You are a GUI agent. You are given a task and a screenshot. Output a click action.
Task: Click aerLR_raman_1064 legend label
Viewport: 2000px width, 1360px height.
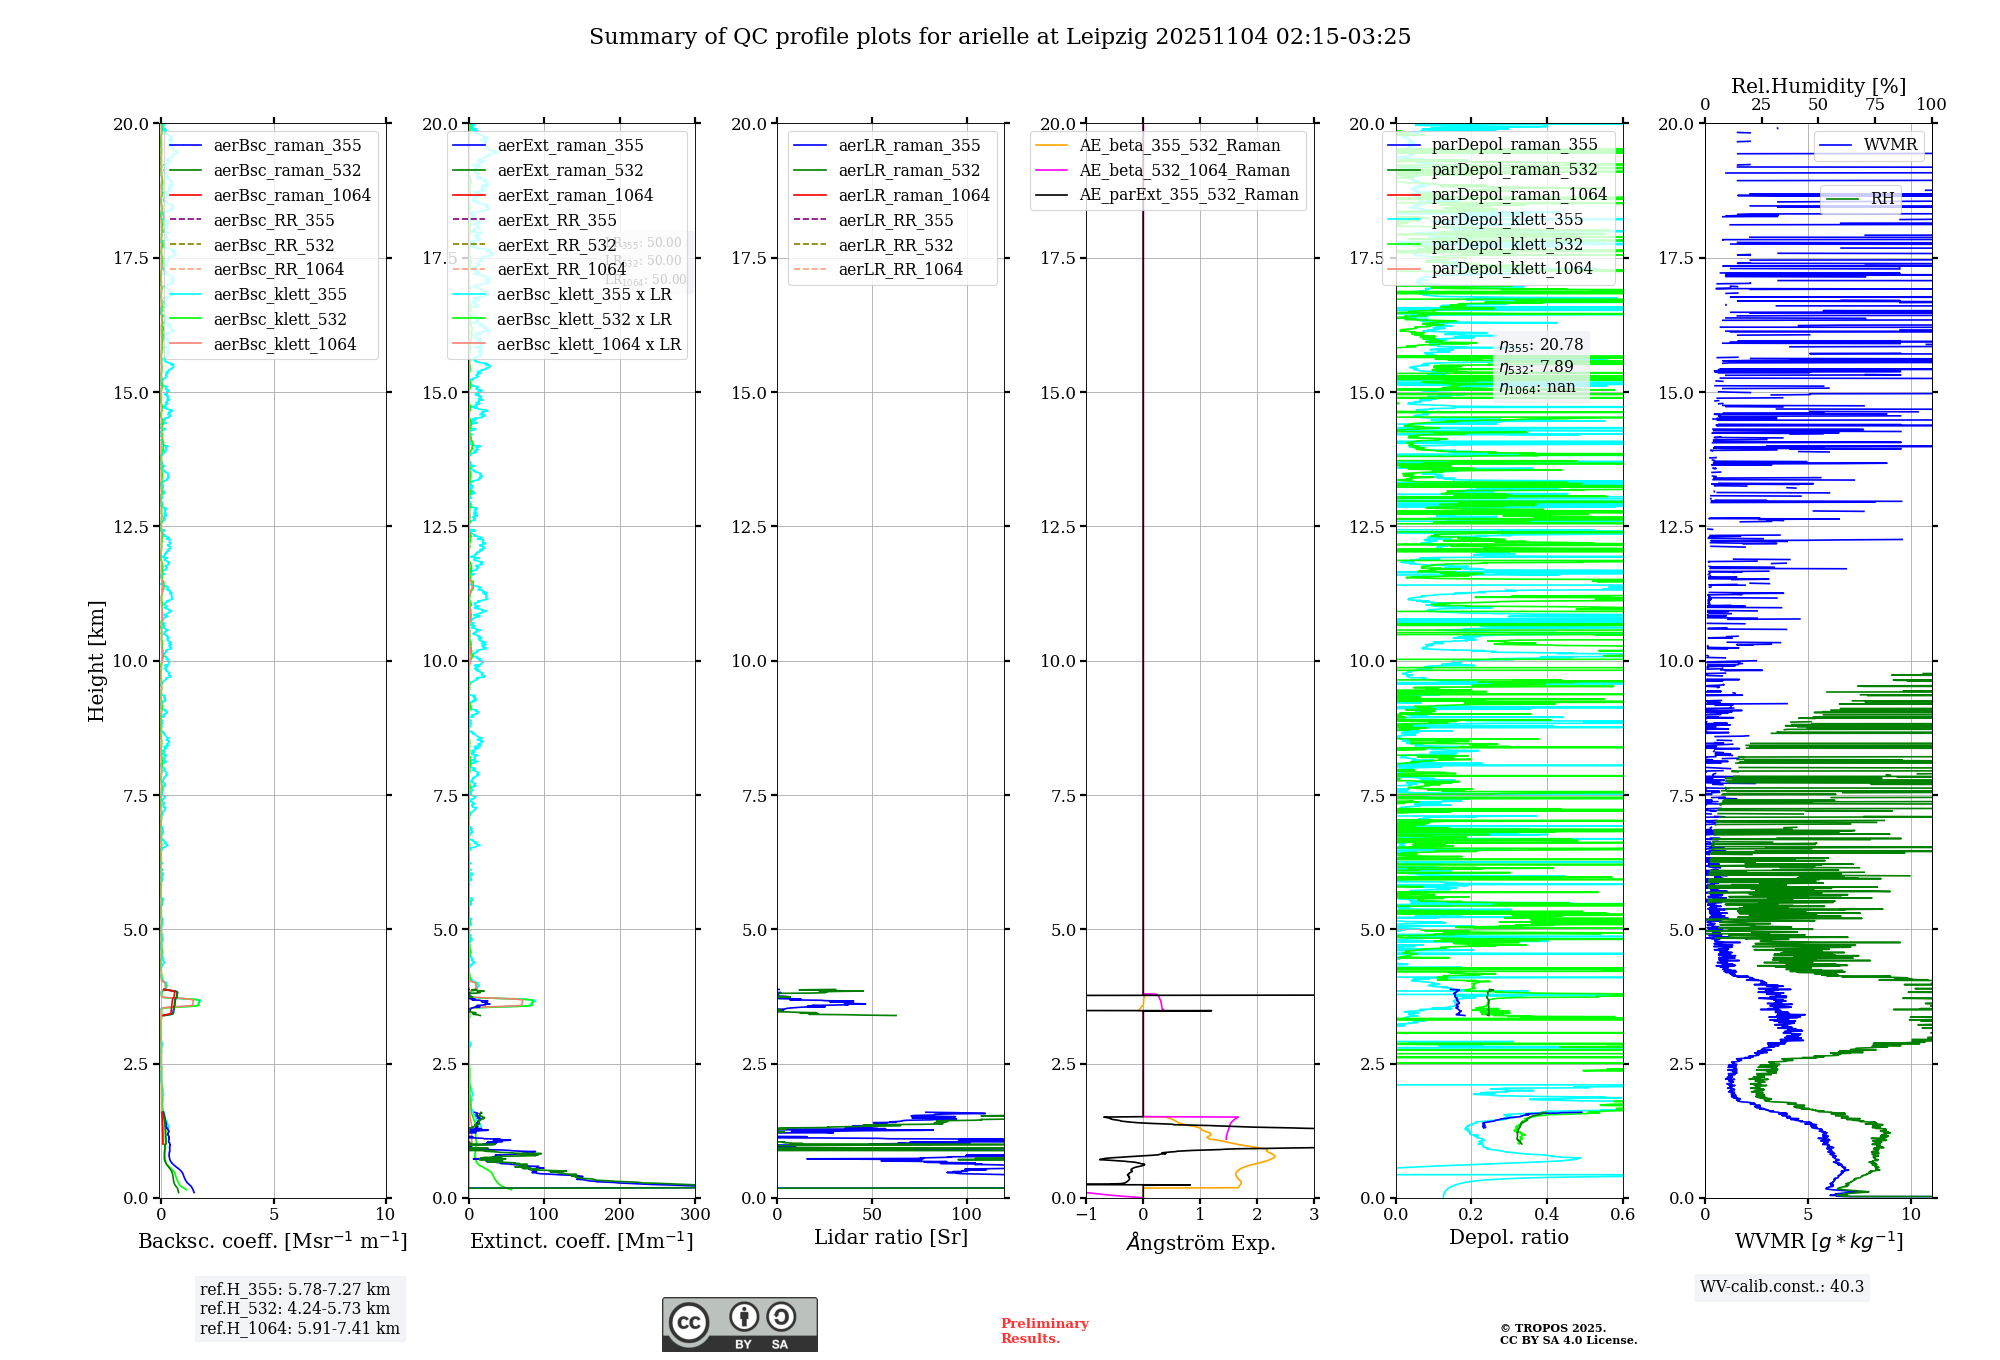pyautogui.click(x=914, y=196)
